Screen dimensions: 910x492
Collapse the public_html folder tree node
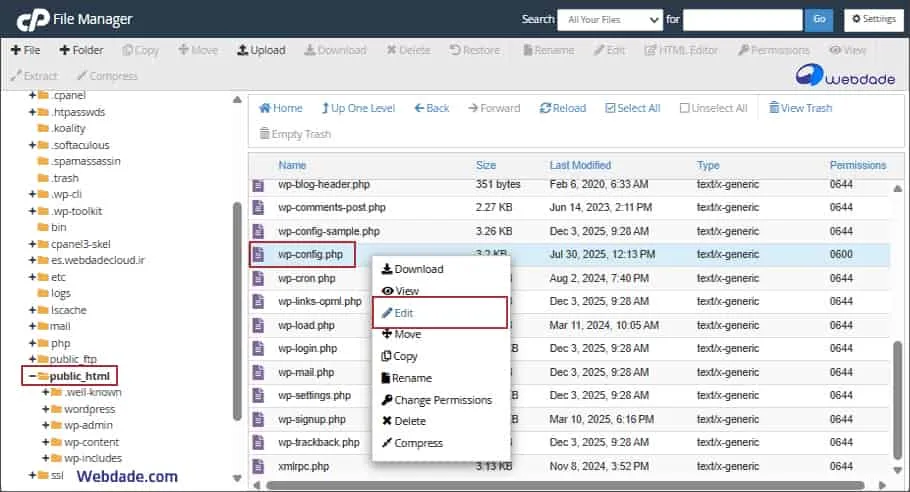[32, 376]
